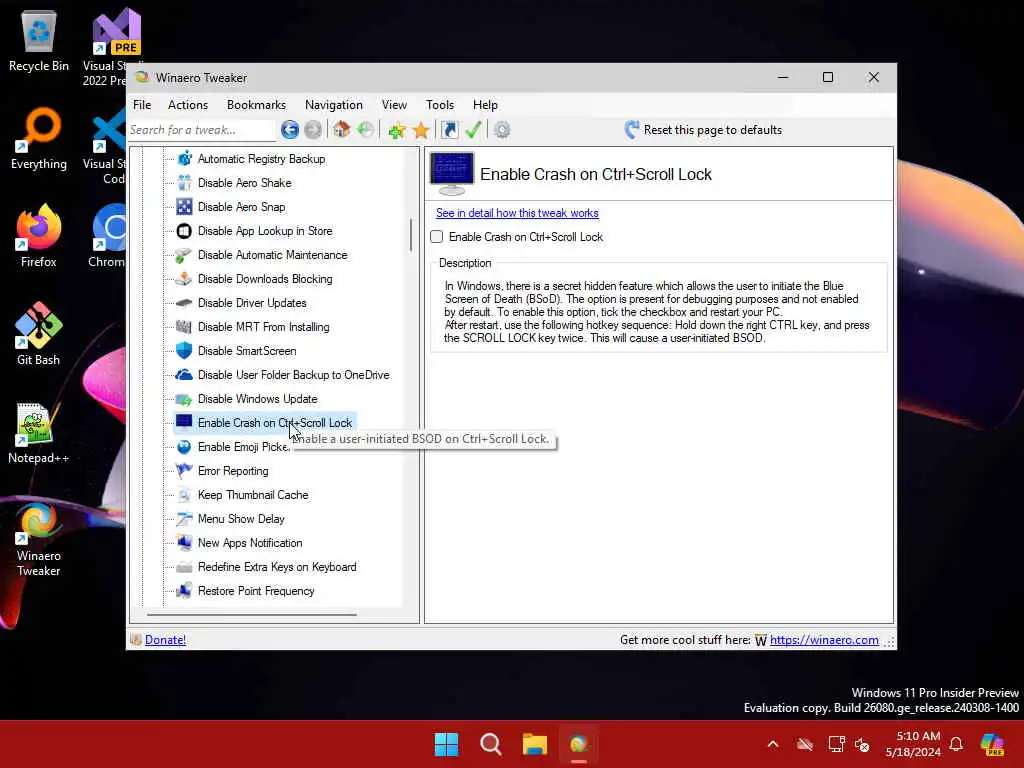This screenshot has width=1024, height=768.
Task: Click the Windows Start button
Action: 447,744
